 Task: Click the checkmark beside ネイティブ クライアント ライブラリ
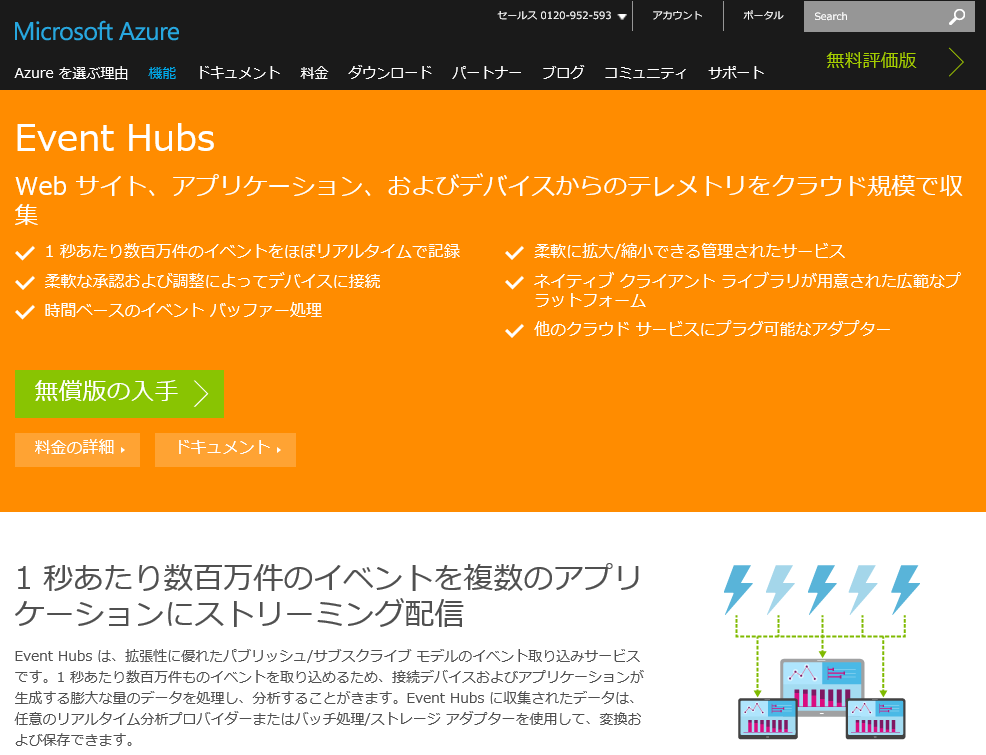514,282
